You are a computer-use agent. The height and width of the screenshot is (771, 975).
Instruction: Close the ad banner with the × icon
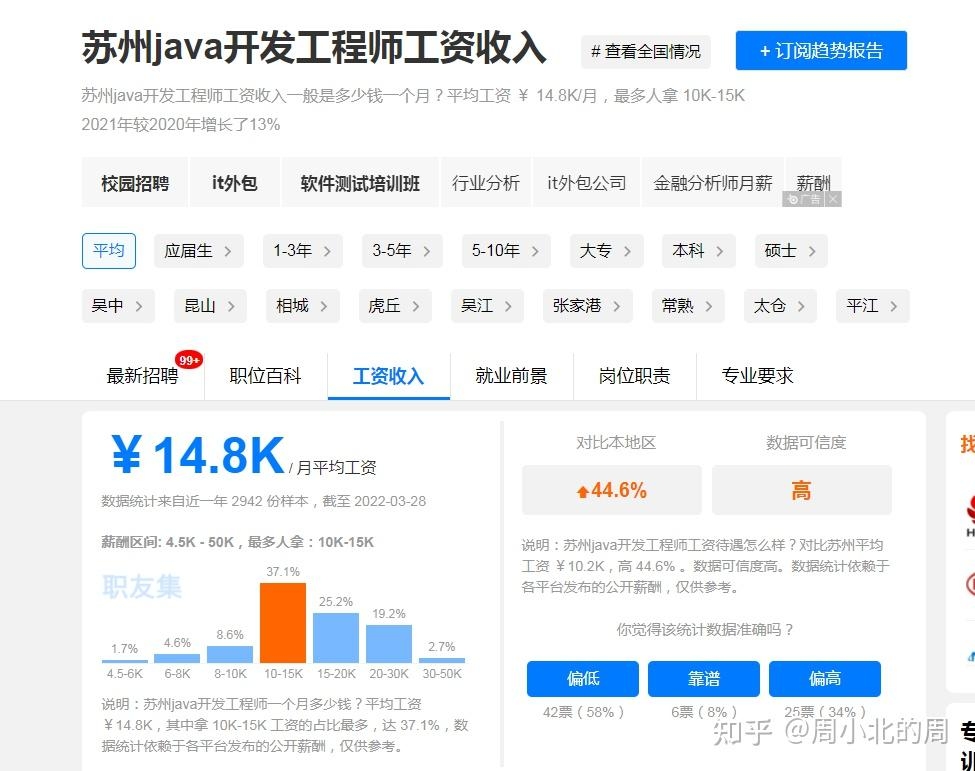(x=834, y=198)
